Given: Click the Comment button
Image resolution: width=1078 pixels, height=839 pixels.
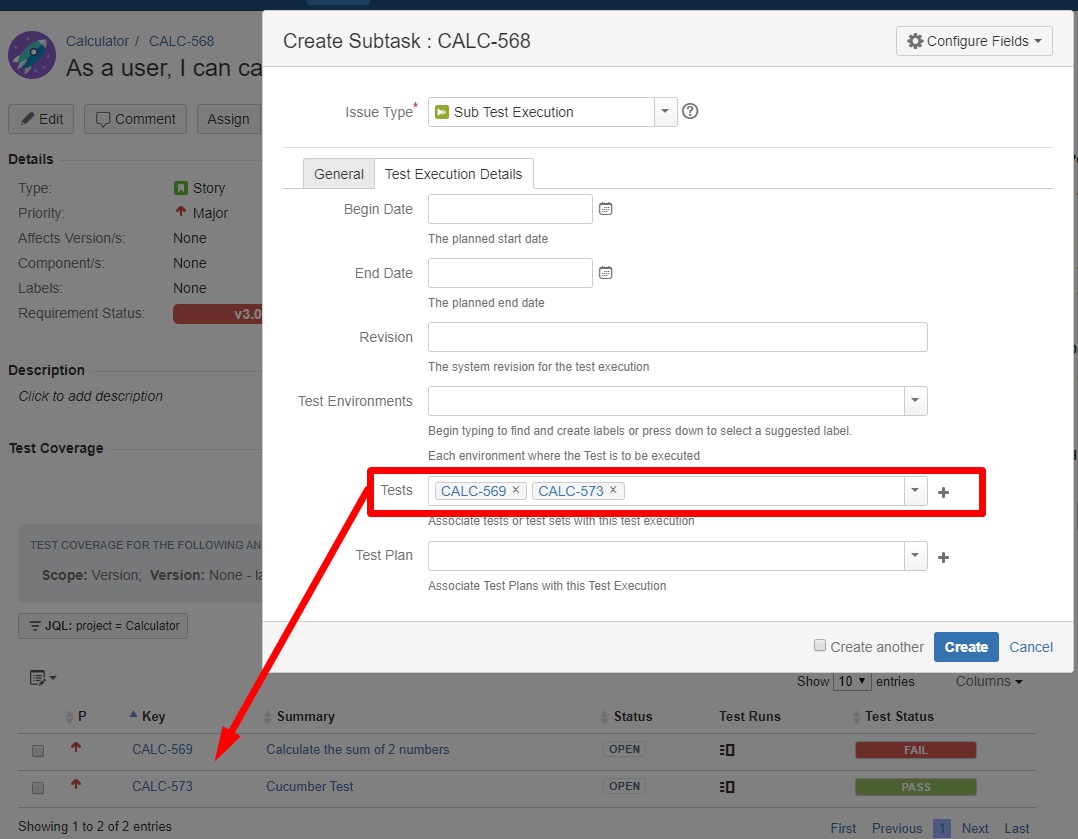Looking at the screenshot, I should pos(135,119).
